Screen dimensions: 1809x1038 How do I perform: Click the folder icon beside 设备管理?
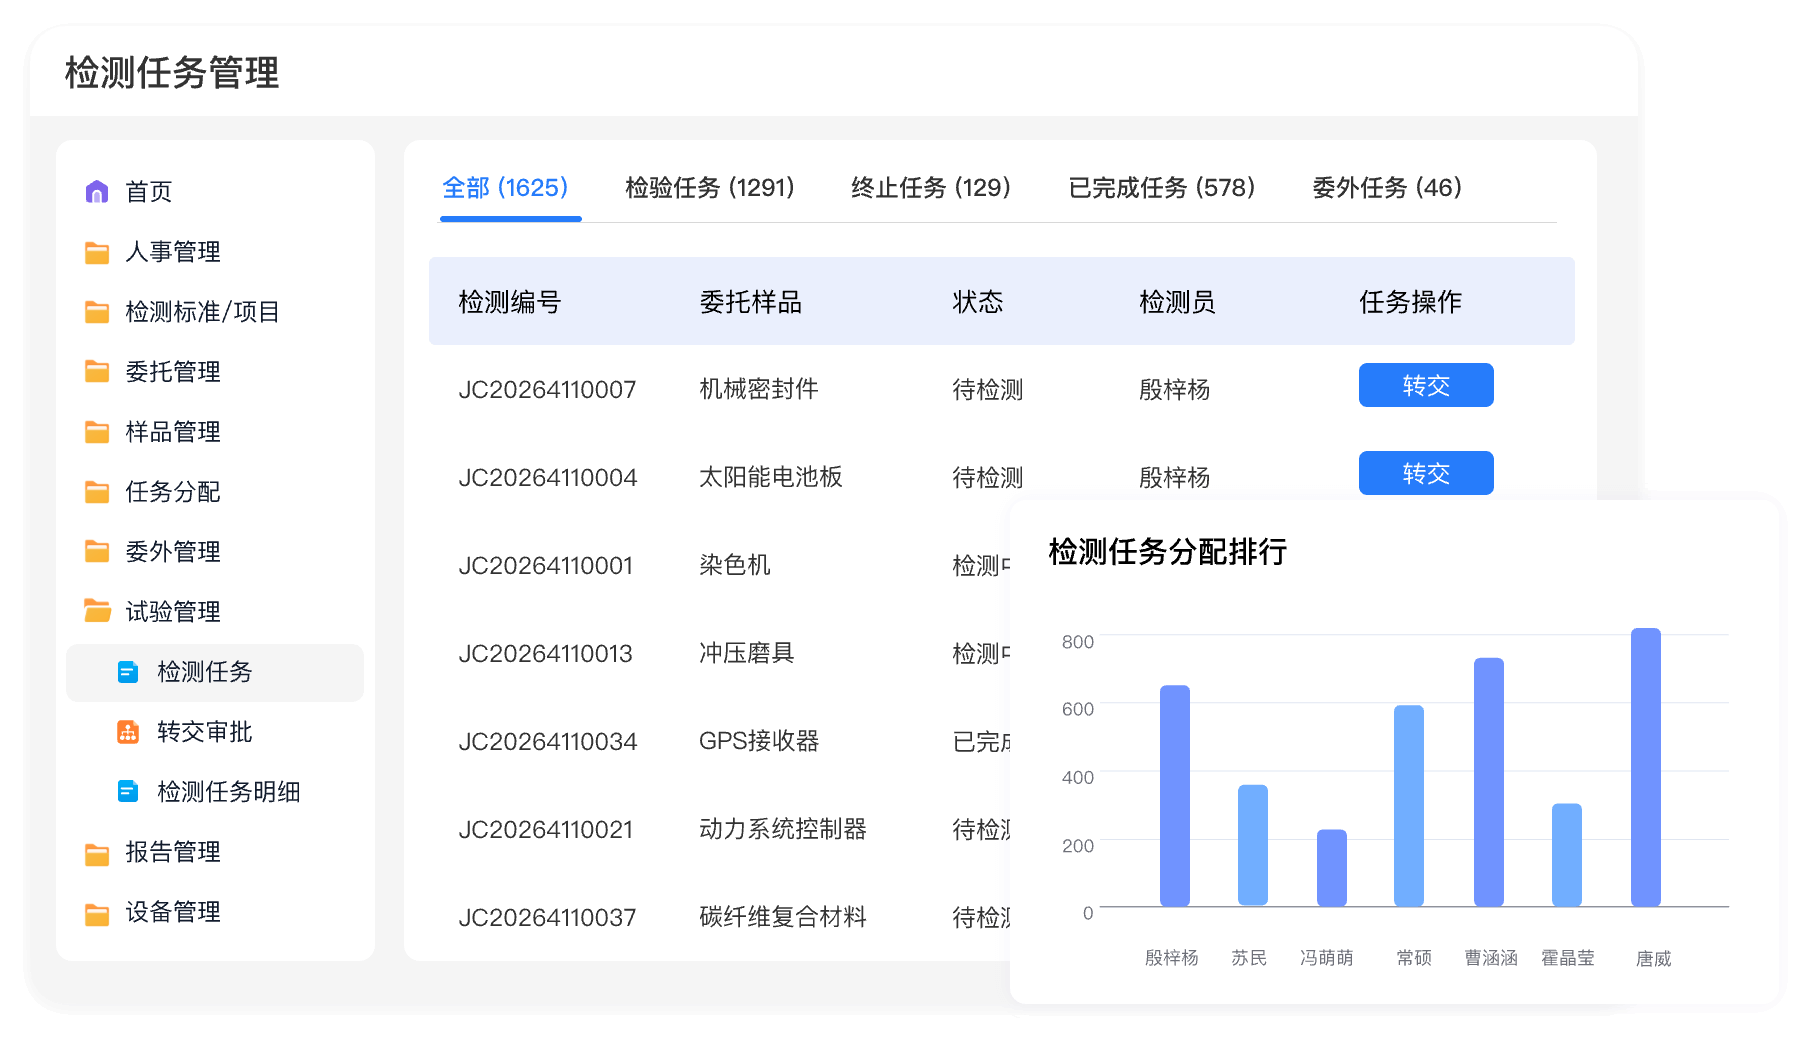[97, 912]
